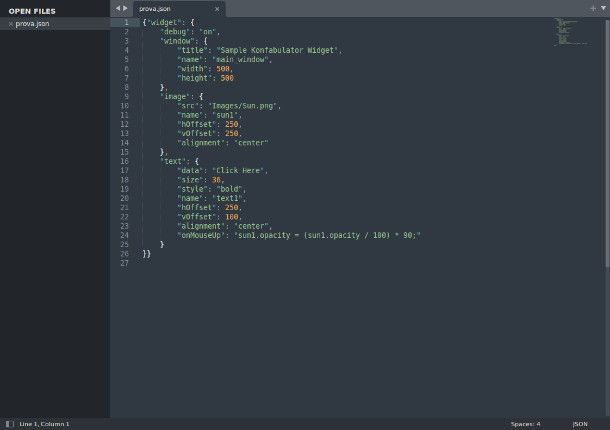Close prova.json in the Open Files sidebar

(x=11, y=24)
